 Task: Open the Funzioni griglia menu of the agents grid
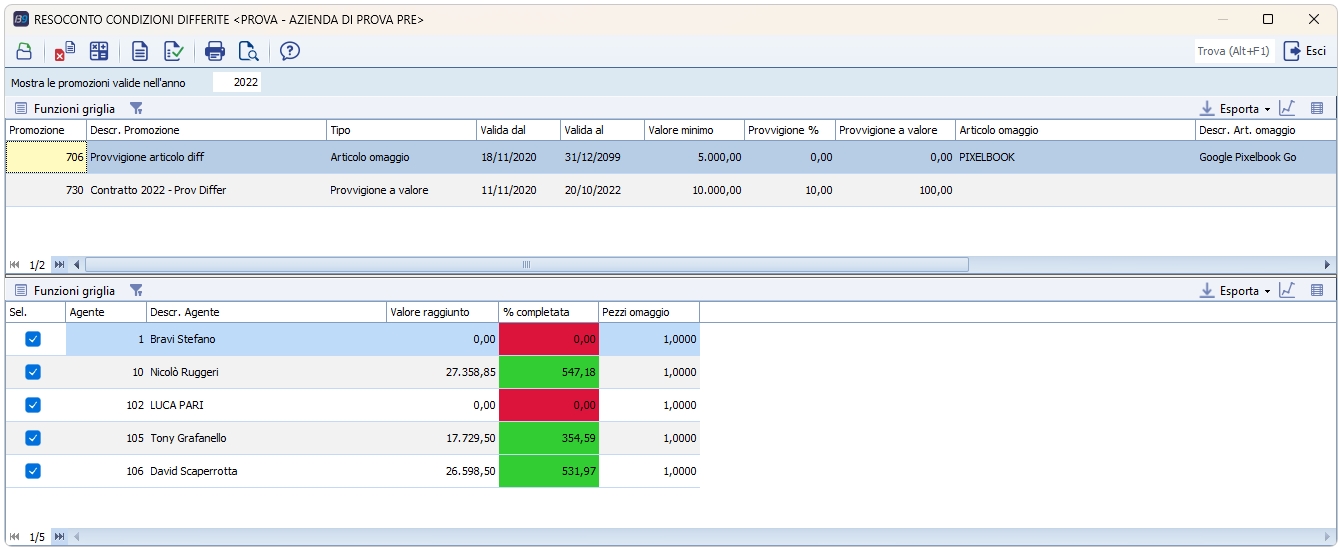pyautogui.click(x=64, y=290)
